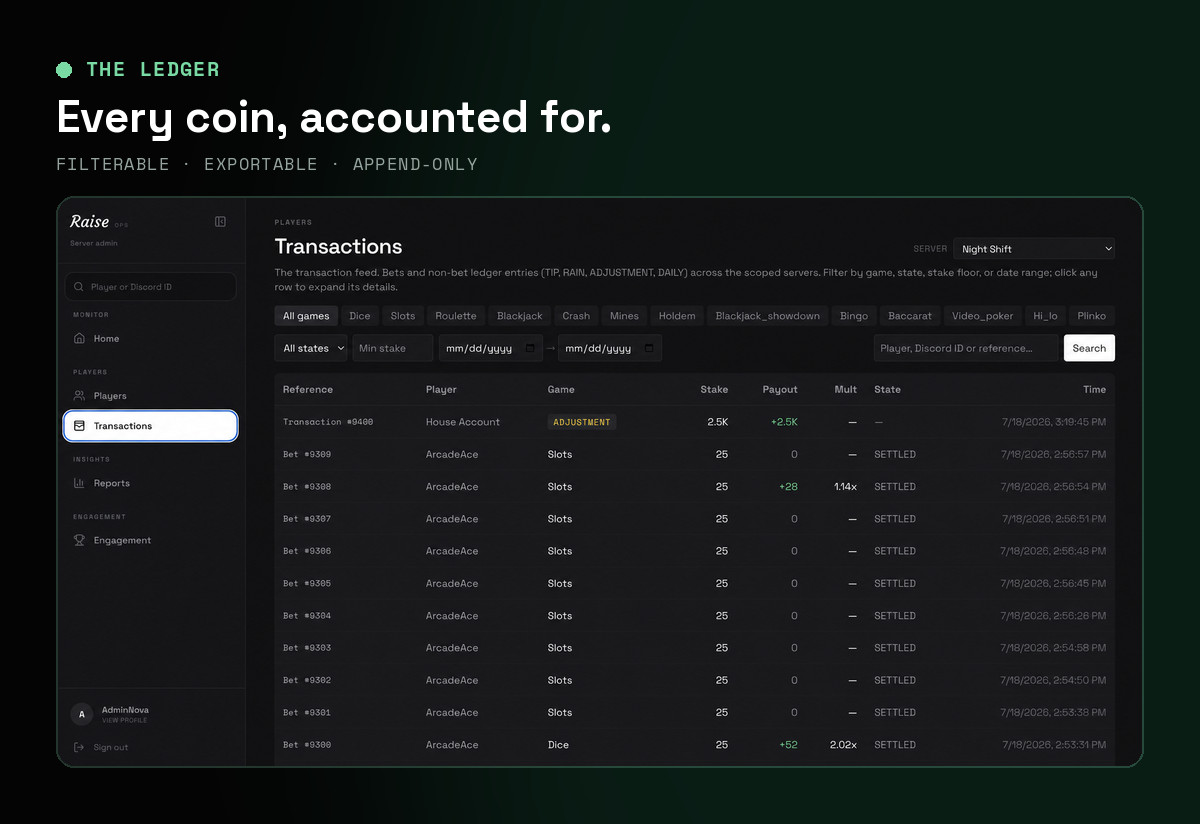Filter by Bingo game
Screen dimensions: 1200x824
click(854, 316)
